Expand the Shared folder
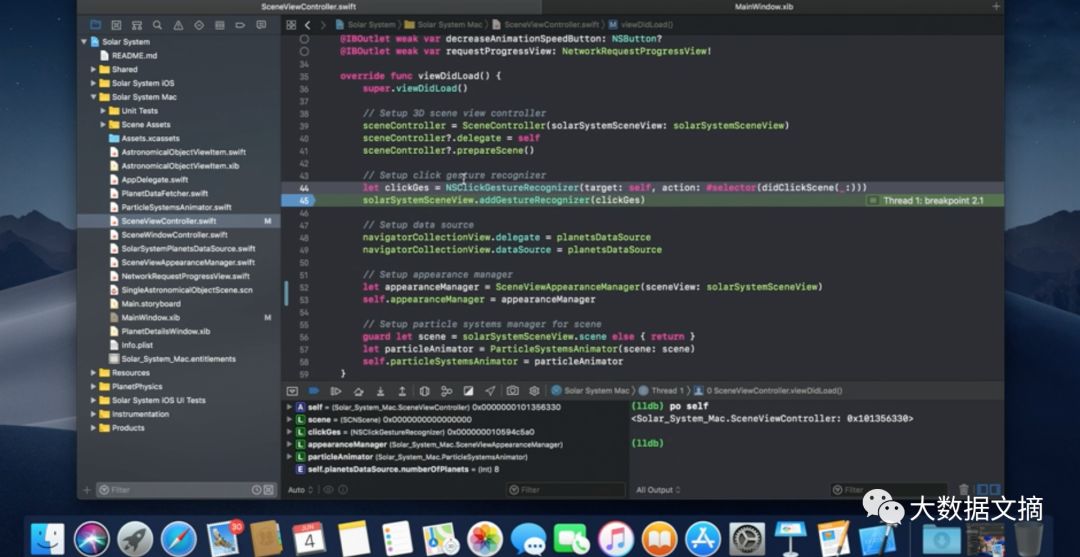Screen dimensions: 1080x557 (x=94, y=70)
